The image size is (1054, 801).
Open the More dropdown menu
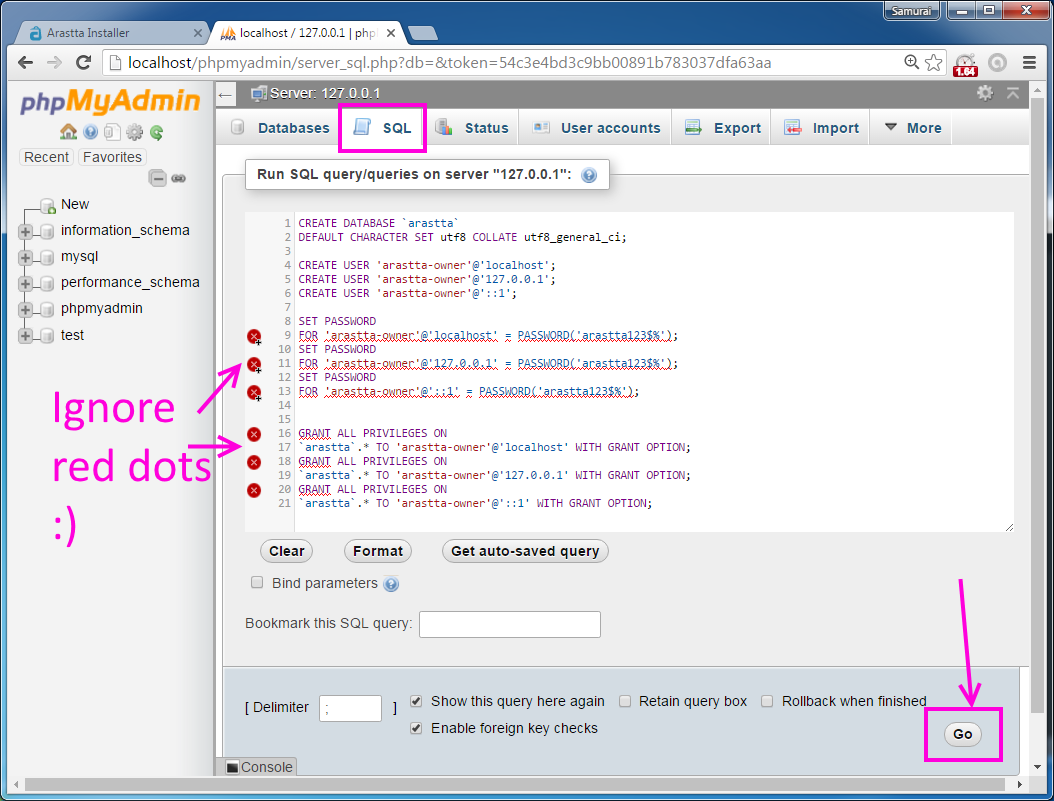click(x=912, y=128)
